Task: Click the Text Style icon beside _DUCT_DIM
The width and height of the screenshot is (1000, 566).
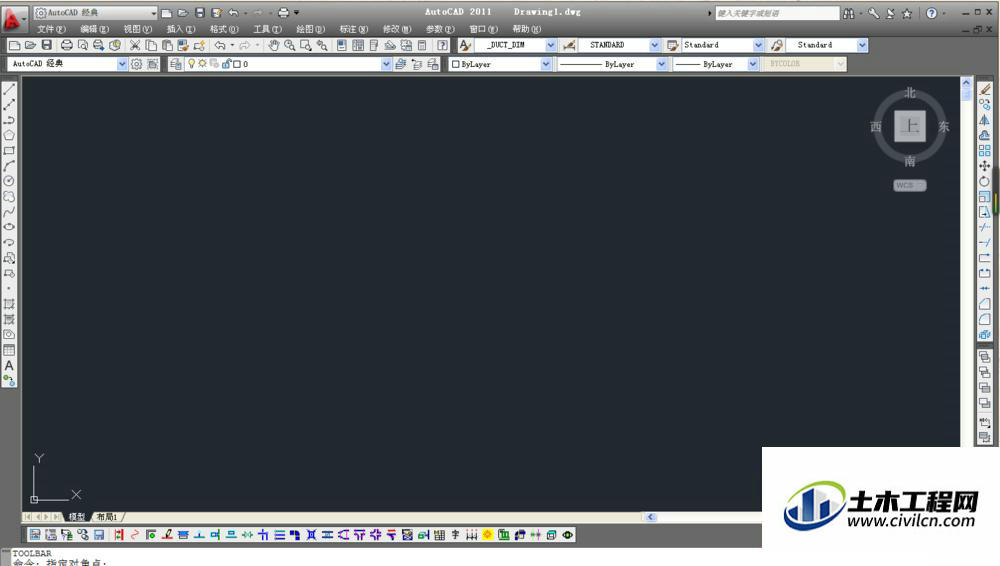Action: click(x=466, y=45)
